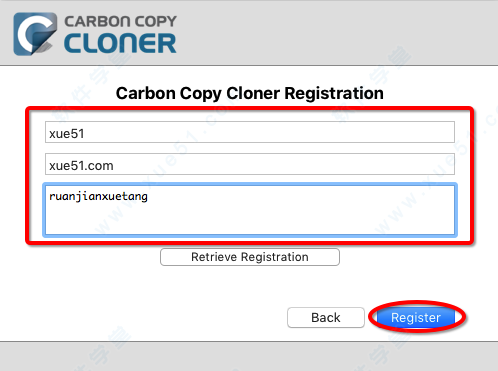
Task: Click the Carbon Copy Cloner Registration heading
Action: coord(250,93)
